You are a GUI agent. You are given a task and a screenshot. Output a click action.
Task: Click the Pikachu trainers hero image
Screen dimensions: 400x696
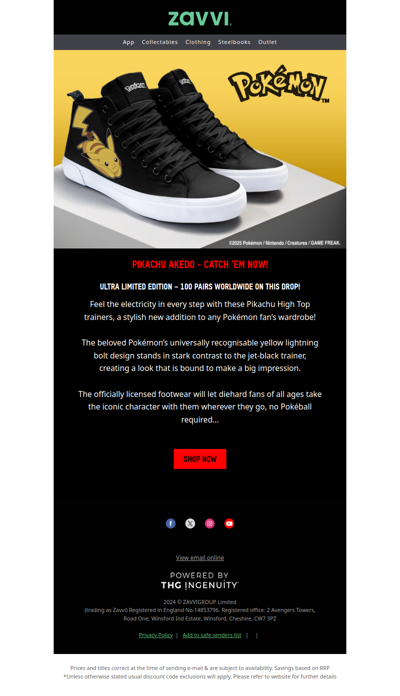tap(200, 149)
